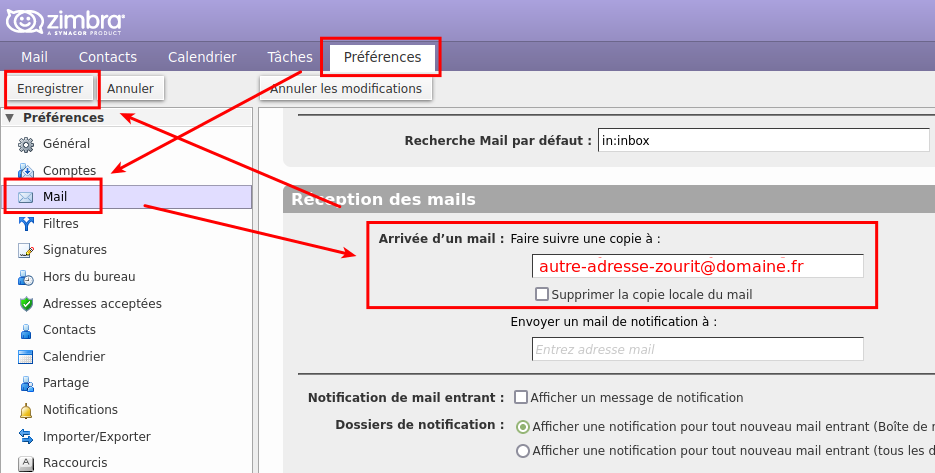Click the Zimbra logo
935x473 pixels.
pyautogui.click(x=71, y=21)
